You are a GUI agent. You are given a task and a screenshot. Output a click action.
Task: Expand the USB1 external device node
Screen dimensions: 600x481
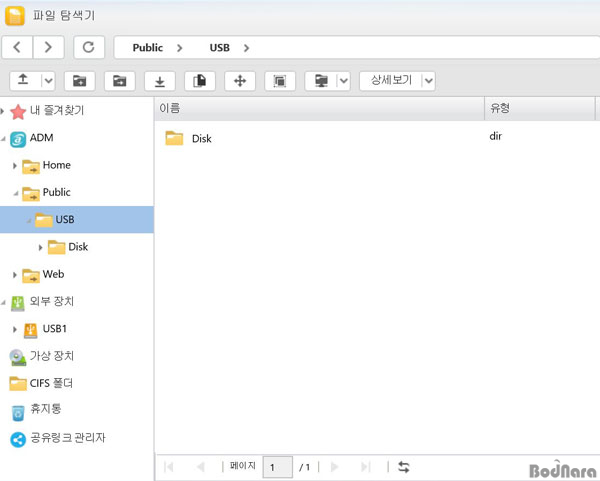pos(15,329)
